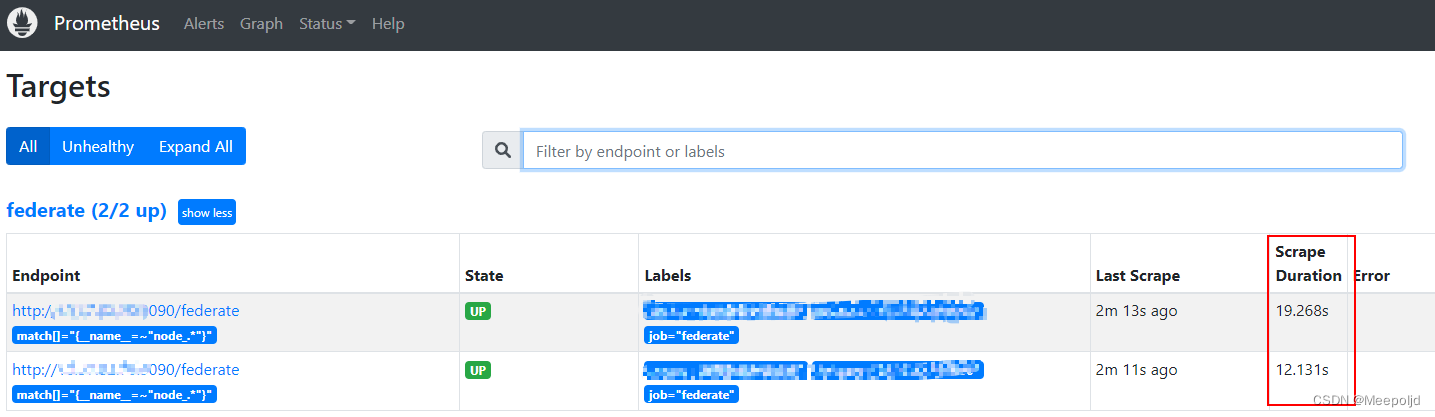Viewport: 1435px width, 417px height.
Task: Click the Scrape Duration column header
Action: 1308,264
